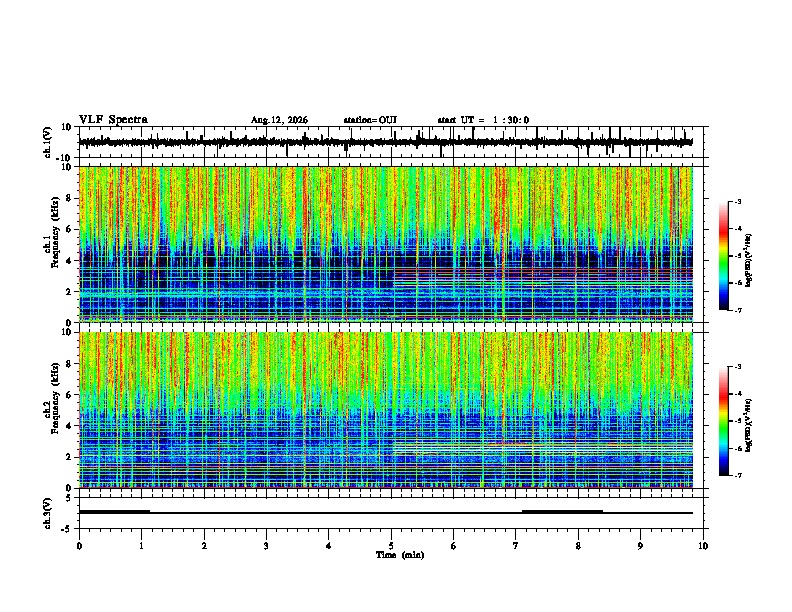Click the "2" kHz tick on ch.1 frequency axis
The image size is (792, 612).
(70, 292)
